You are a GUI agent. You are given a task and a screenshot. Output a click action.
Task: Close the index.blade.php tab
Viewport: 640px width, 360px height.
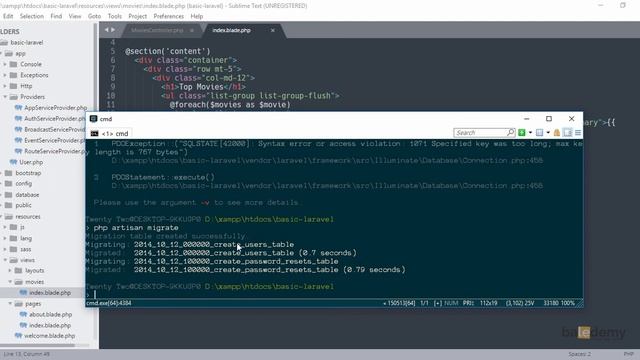tap(273, 30)
